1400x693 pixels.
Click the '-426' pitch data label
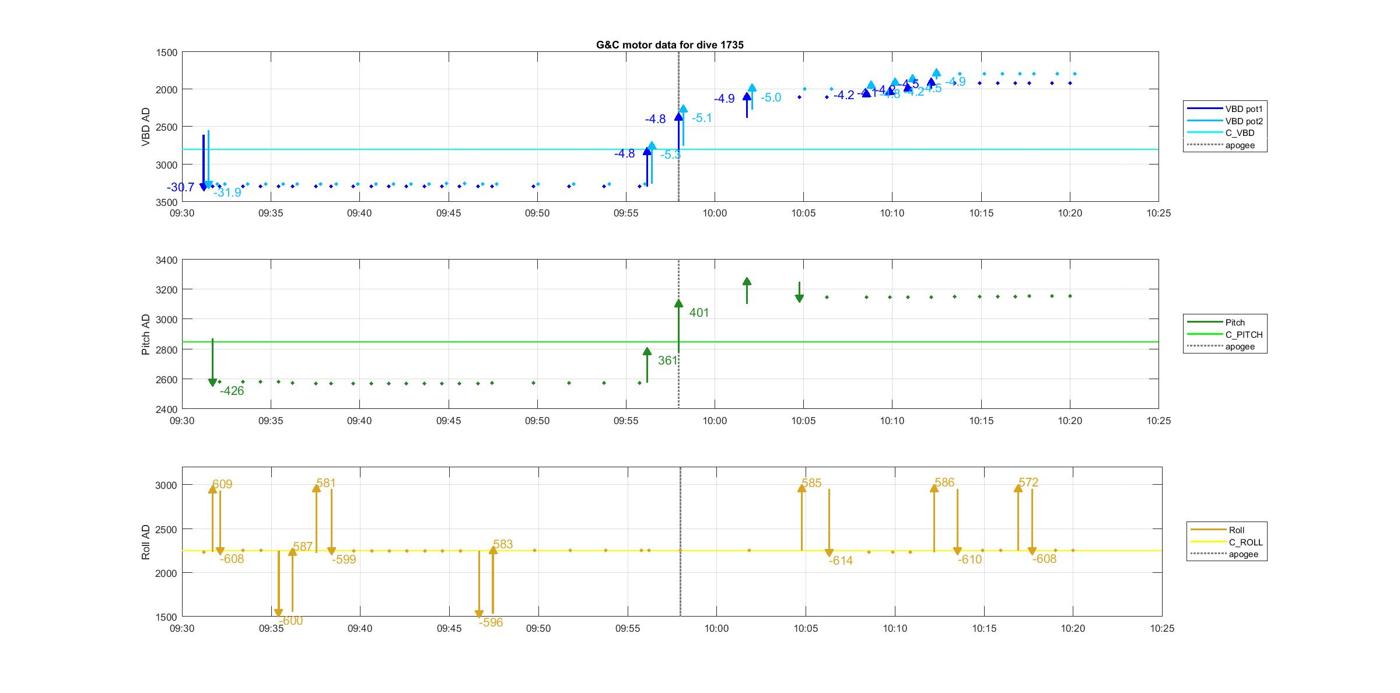click(x=232, y=391)
